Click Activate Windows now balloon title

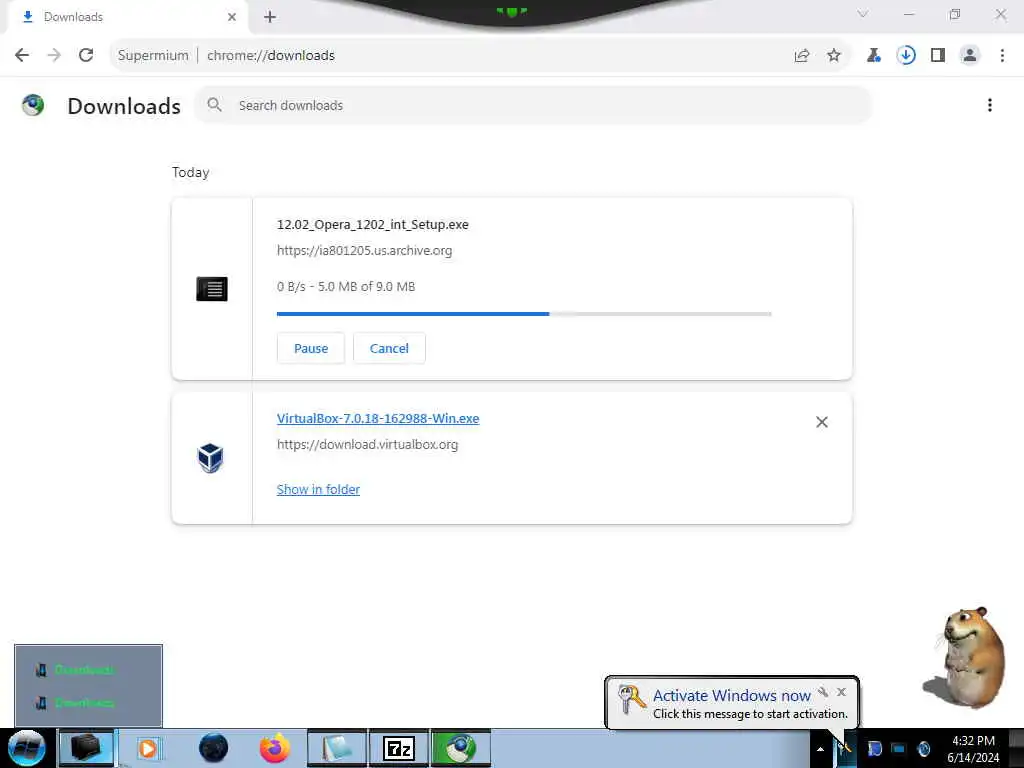pos(731,696)
